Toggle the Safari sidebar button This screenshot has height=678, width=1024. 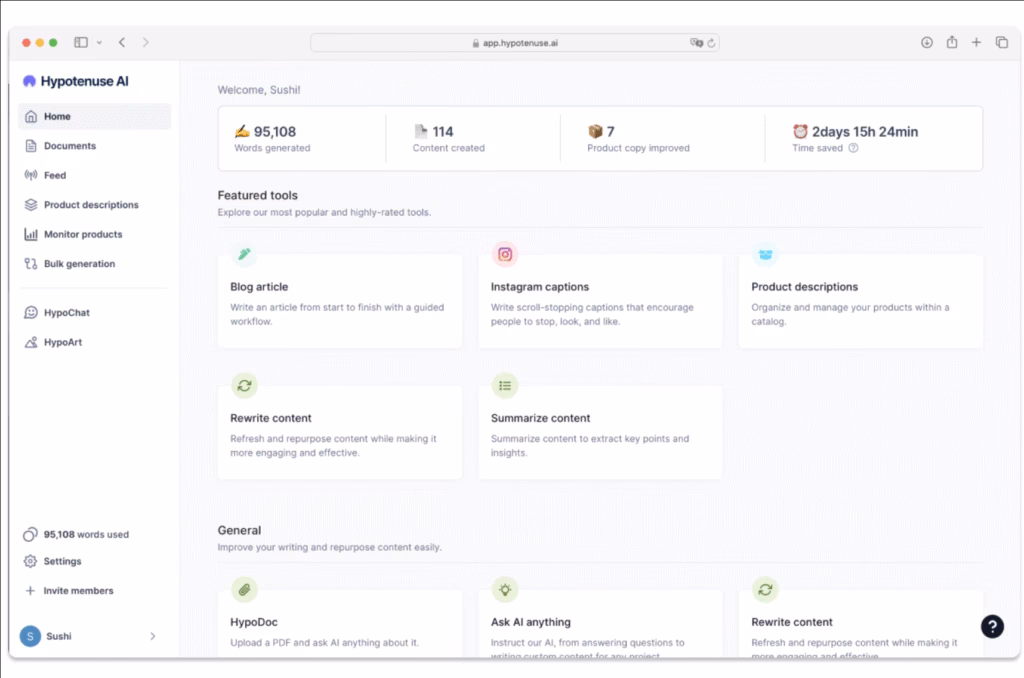(x=81, y=42)
